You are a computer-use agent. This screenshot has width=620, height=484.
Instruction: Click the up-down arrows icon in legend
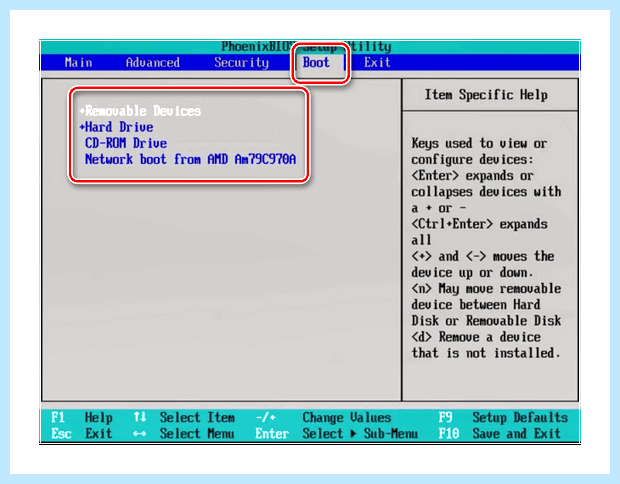140,417
